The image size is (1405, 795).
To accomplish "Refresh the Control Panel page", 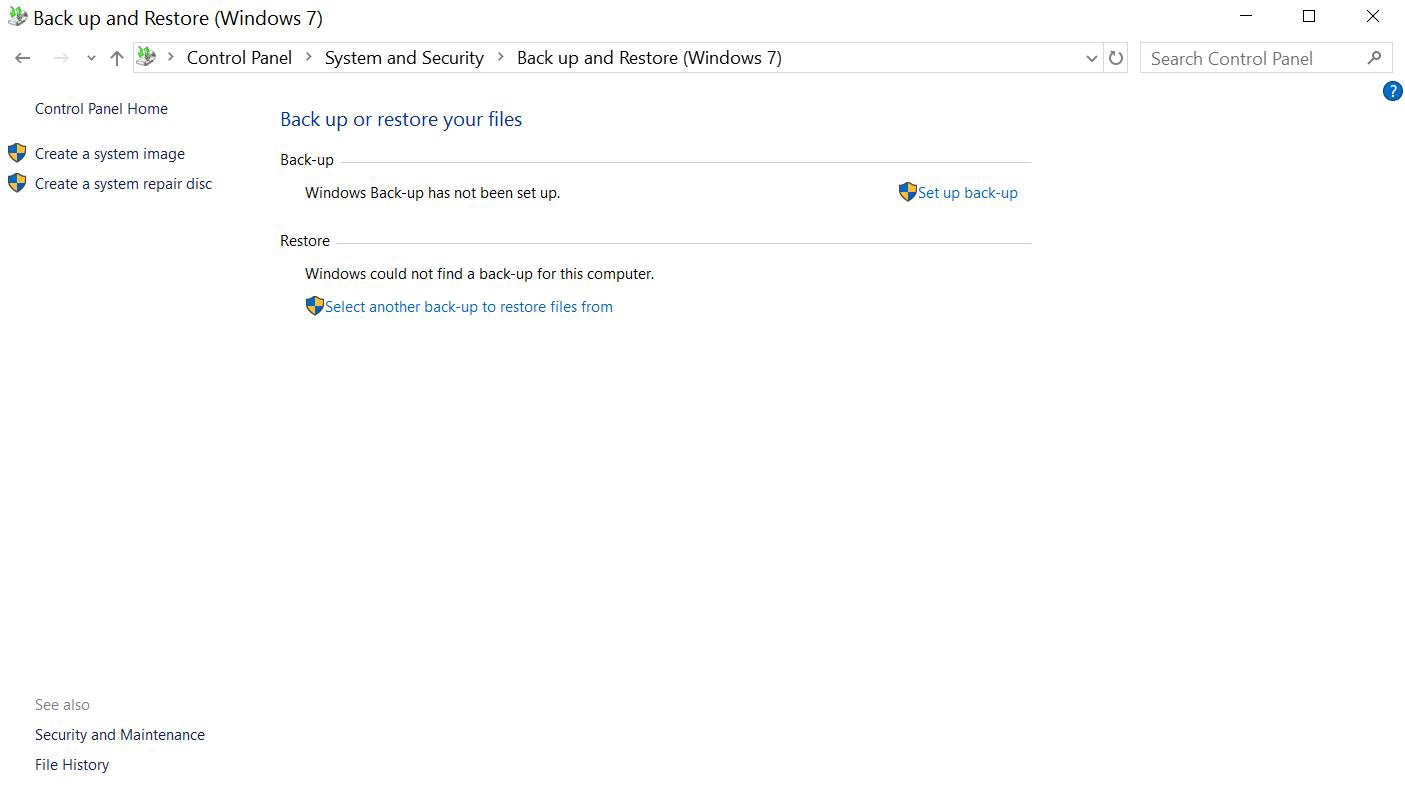I will [x=1116, y=58].
